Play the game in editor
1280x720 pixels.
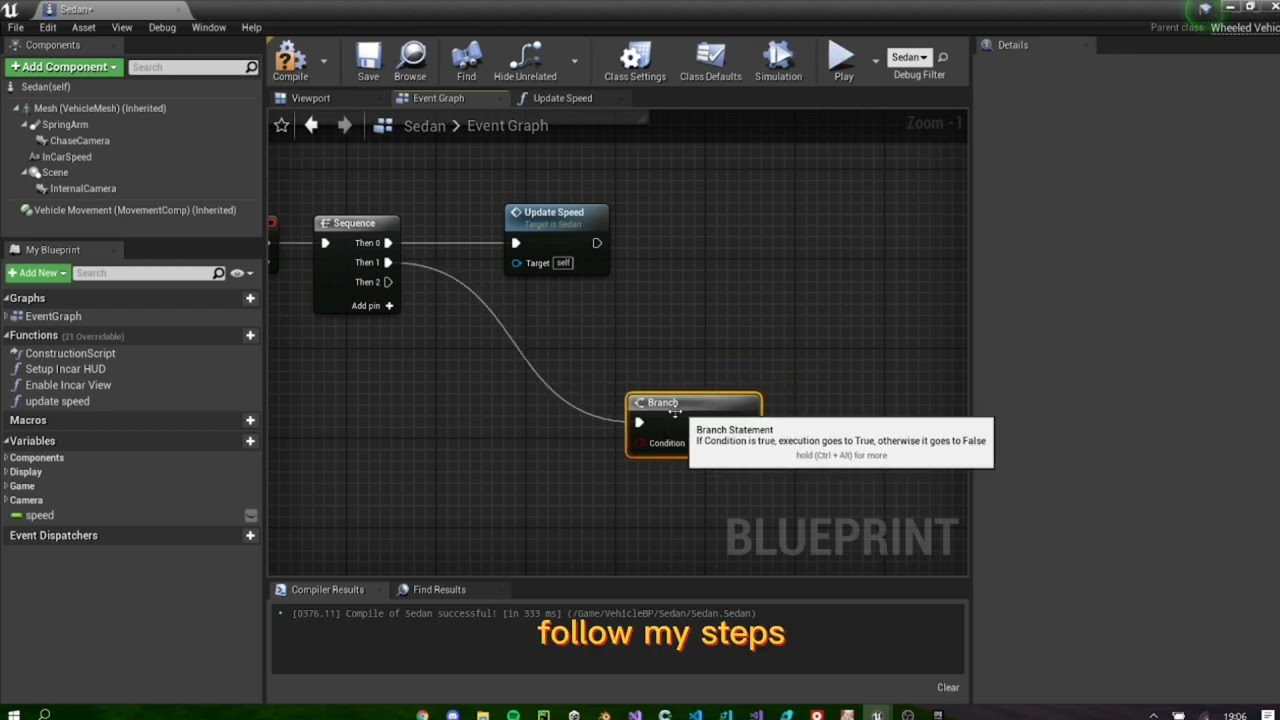pyautogui.click(x=843, y=62)
